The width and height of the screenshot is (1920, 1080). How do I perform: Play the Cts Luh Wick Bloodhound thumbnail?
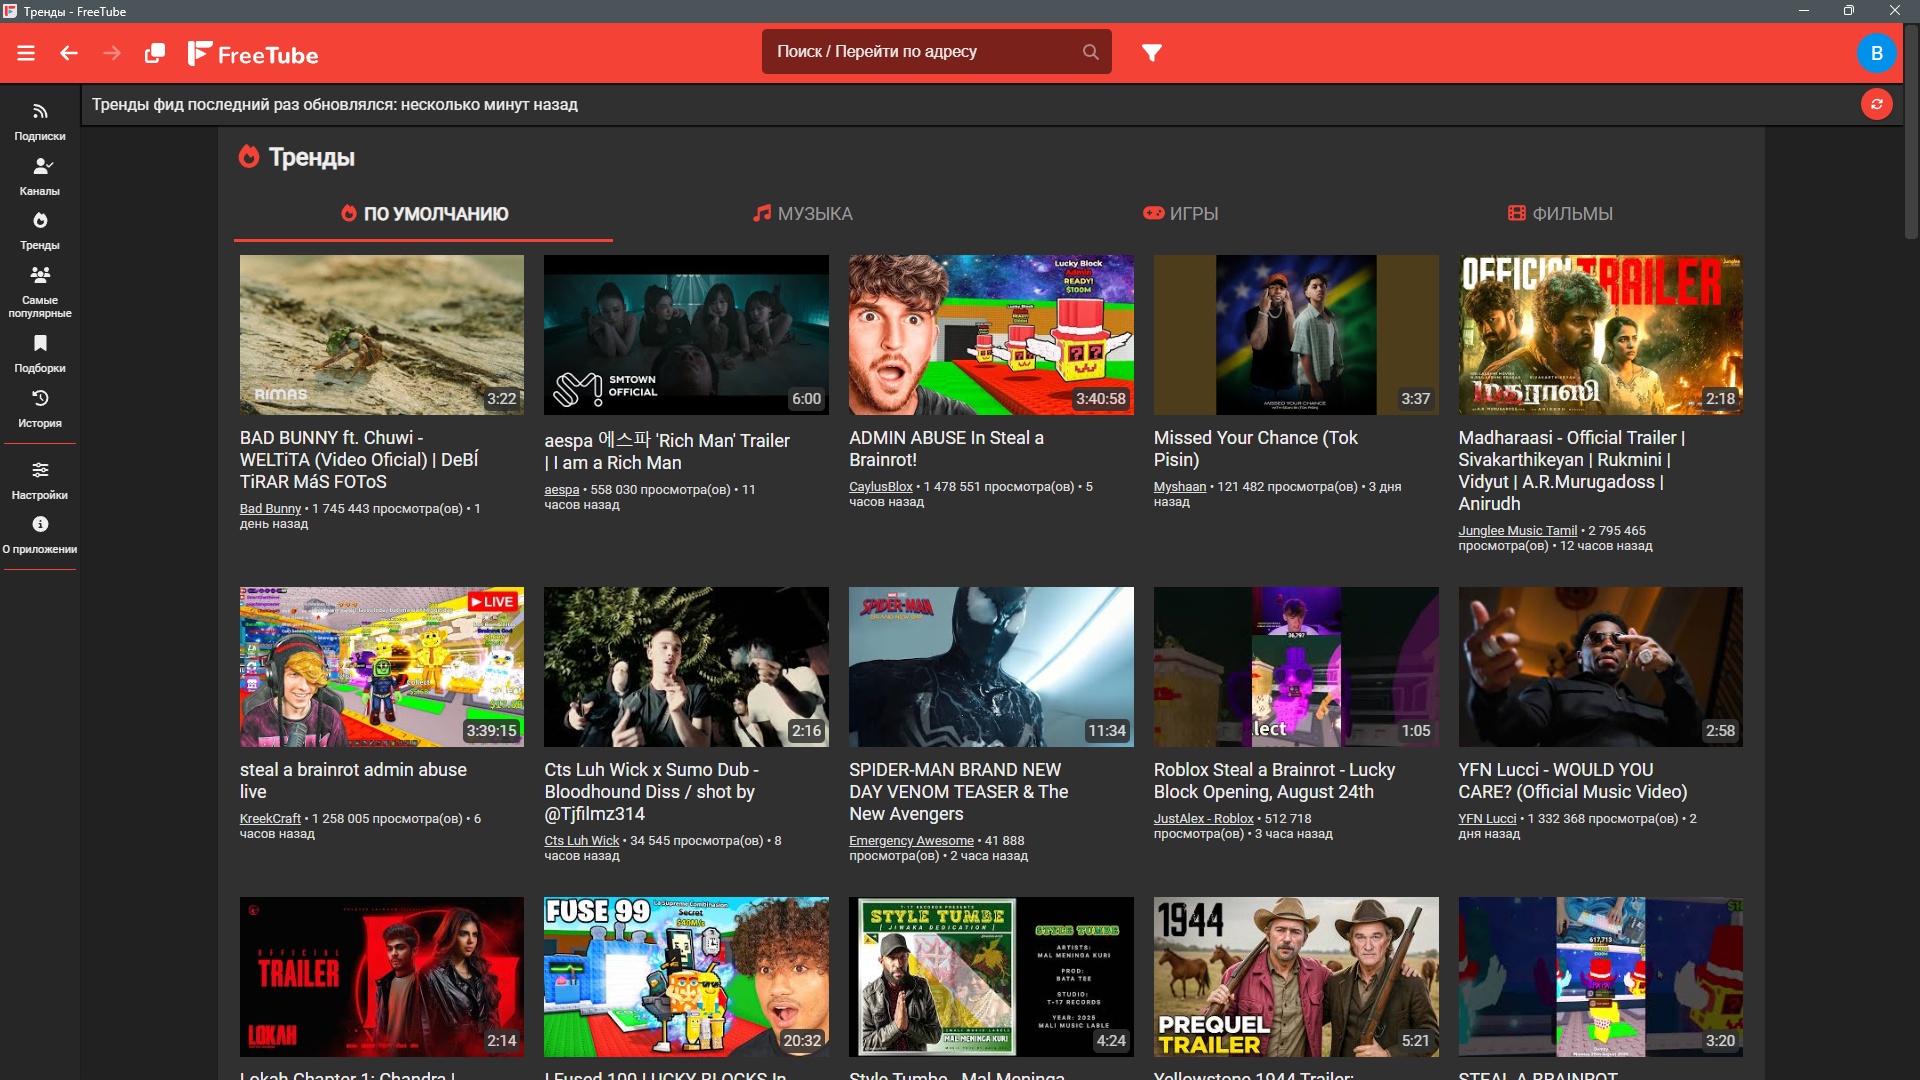coord(686,667)
